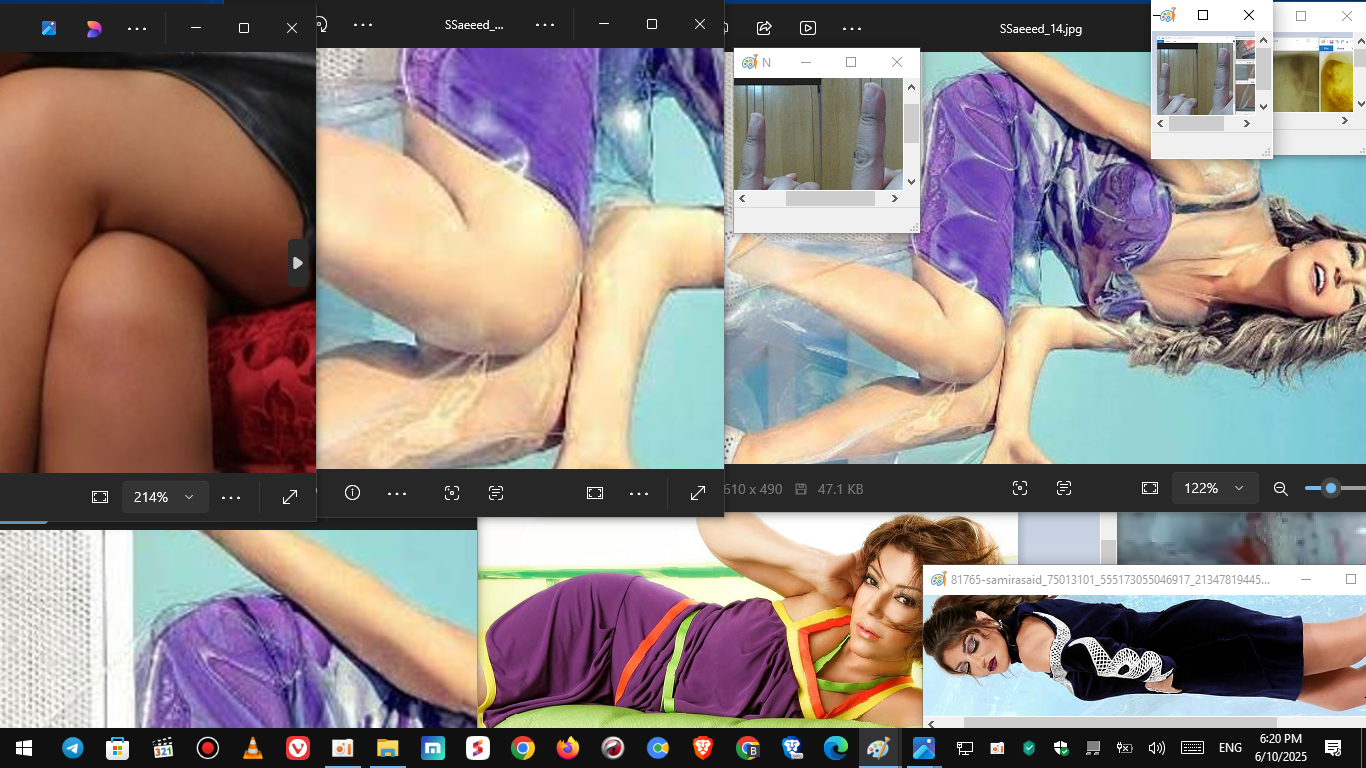Image resolution: width=1366 pixels, height=768 pixels.
Task: Click the ENG language indicator in system tray
Action: coord(1229,748)
